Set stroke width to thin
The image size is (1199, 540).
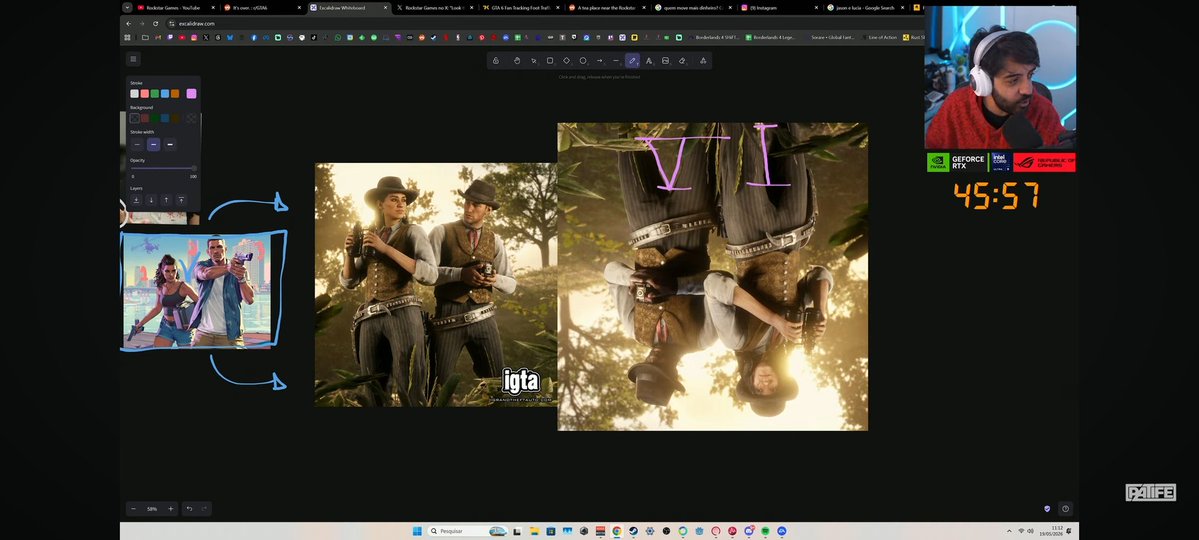pos(137,145)
